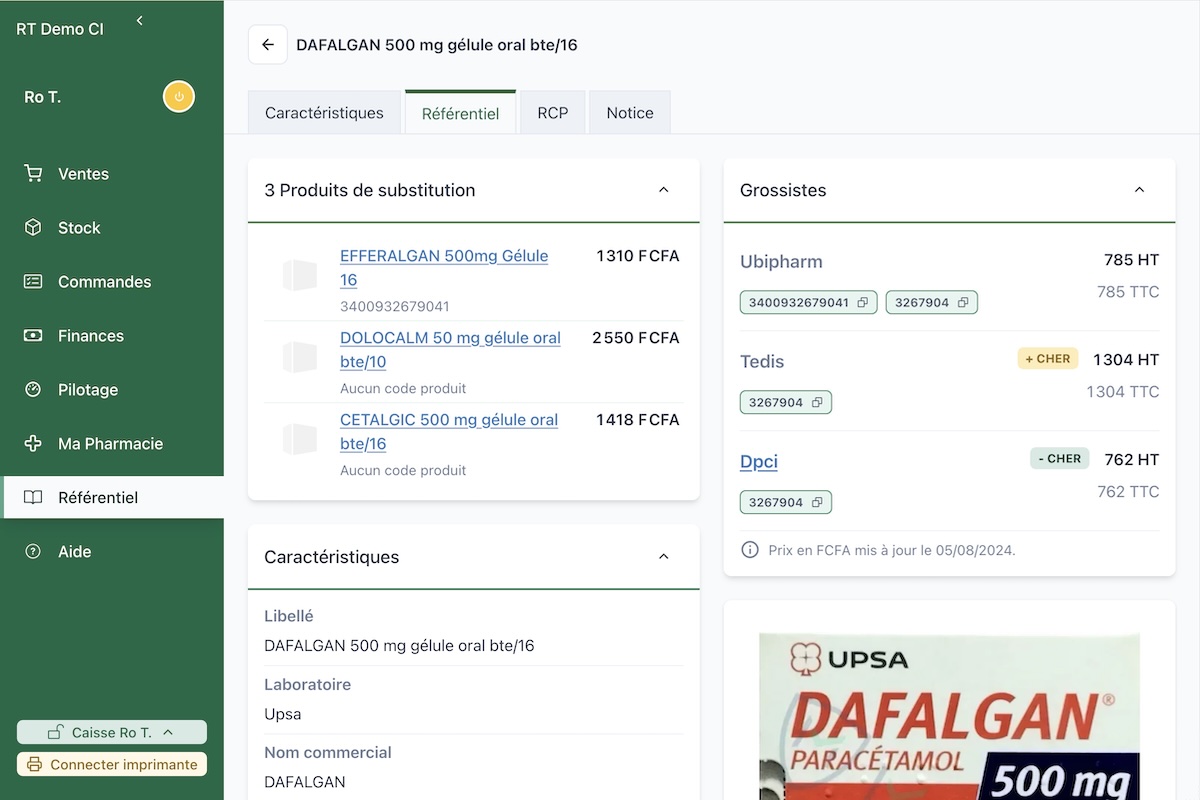Viewport: 1200px width, 800px height.
Task: Open Ventes from the sidebar
Action: pos(83,174)
